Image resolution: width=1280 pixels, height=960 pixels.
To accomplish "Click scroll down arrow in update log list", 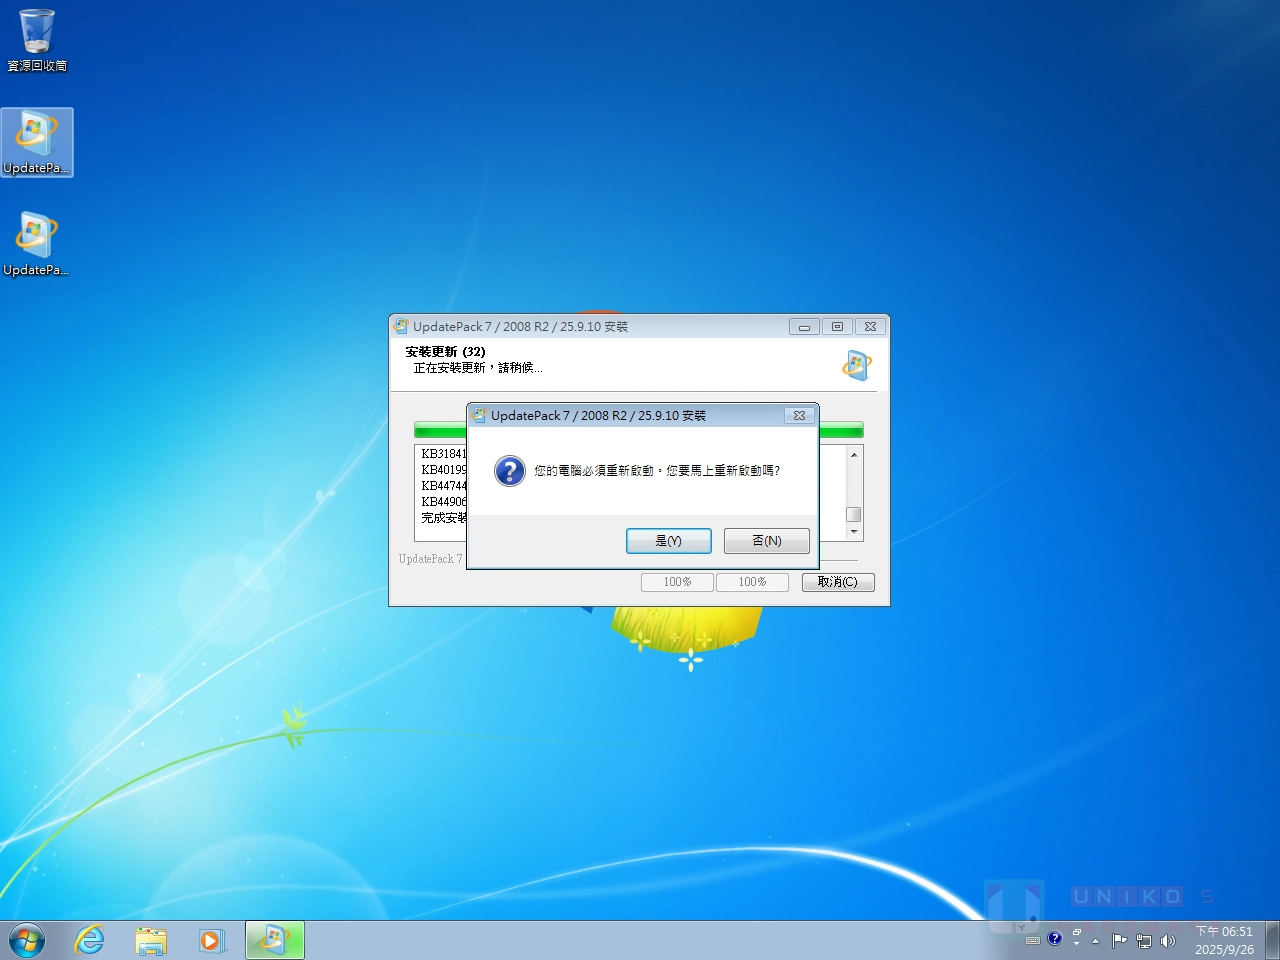I will click(854, 532).
